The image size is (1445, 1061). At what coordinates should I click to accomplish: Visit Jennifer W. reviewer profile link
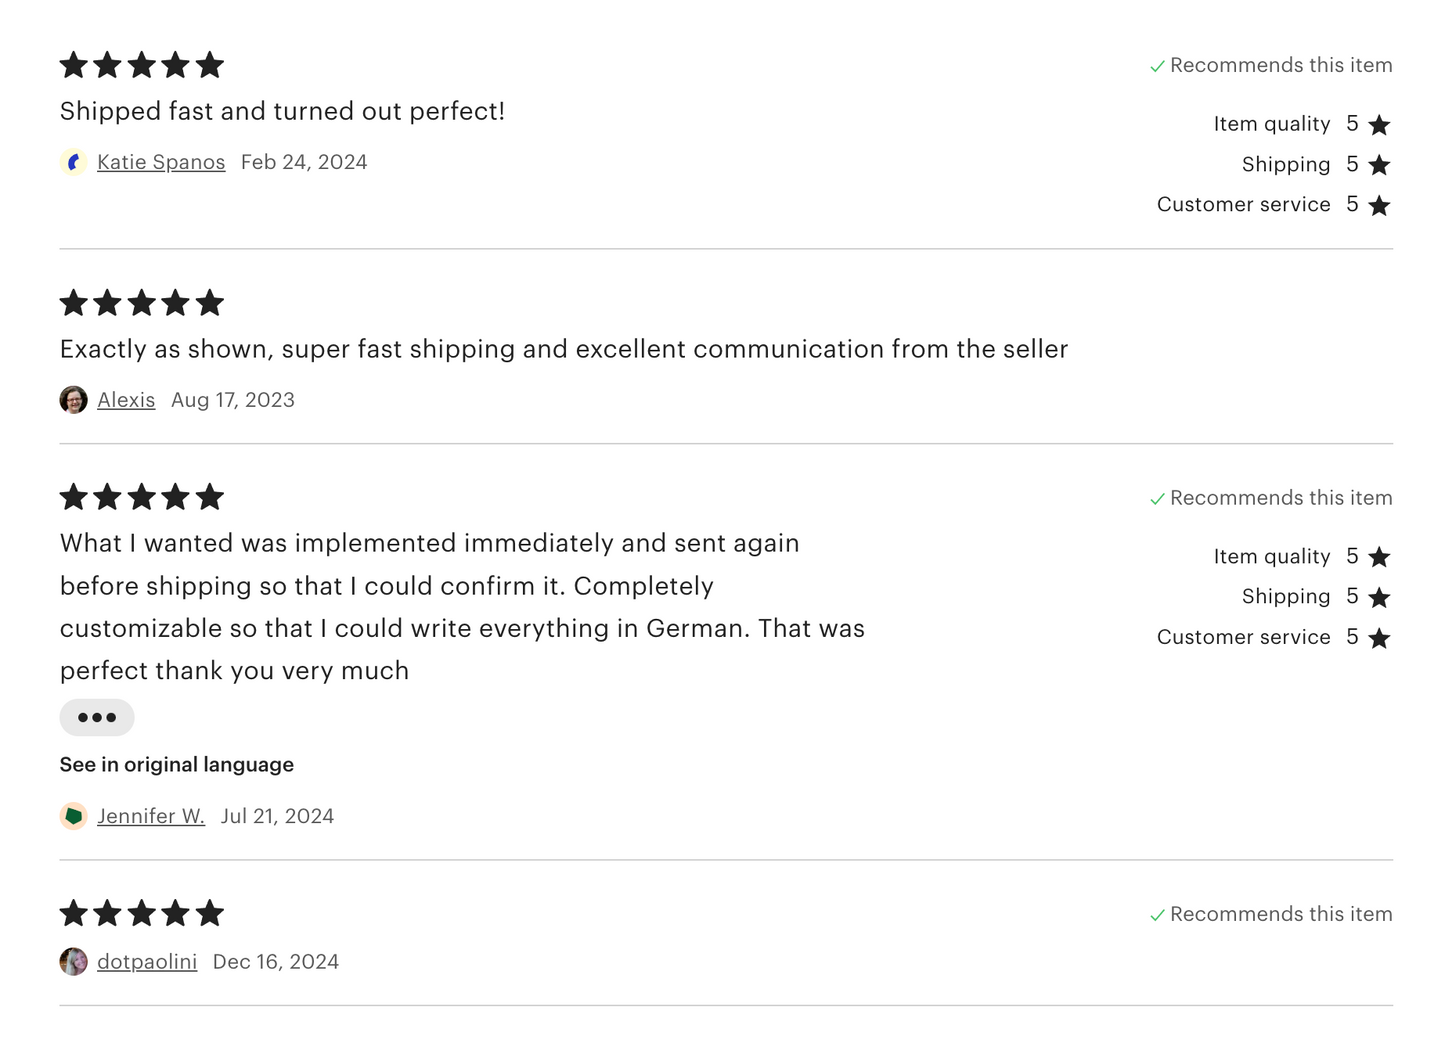[x=151, y=816]
